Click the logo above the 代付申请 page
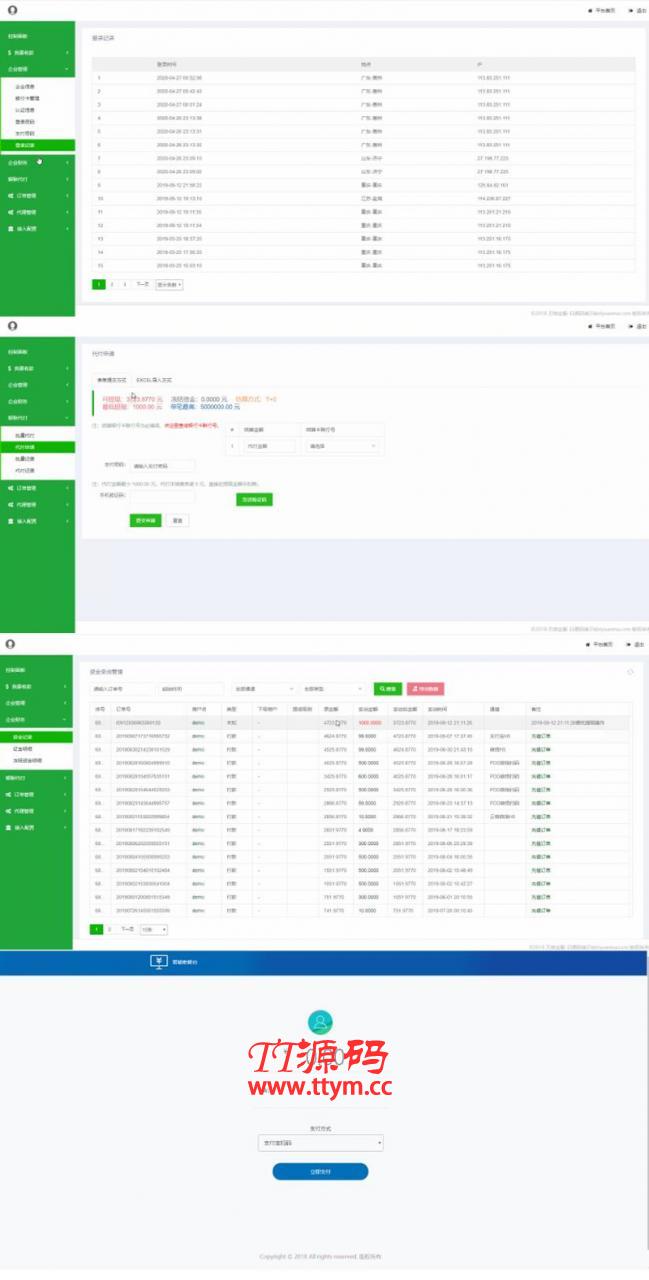649x1280 pixels. click(11, 326)
